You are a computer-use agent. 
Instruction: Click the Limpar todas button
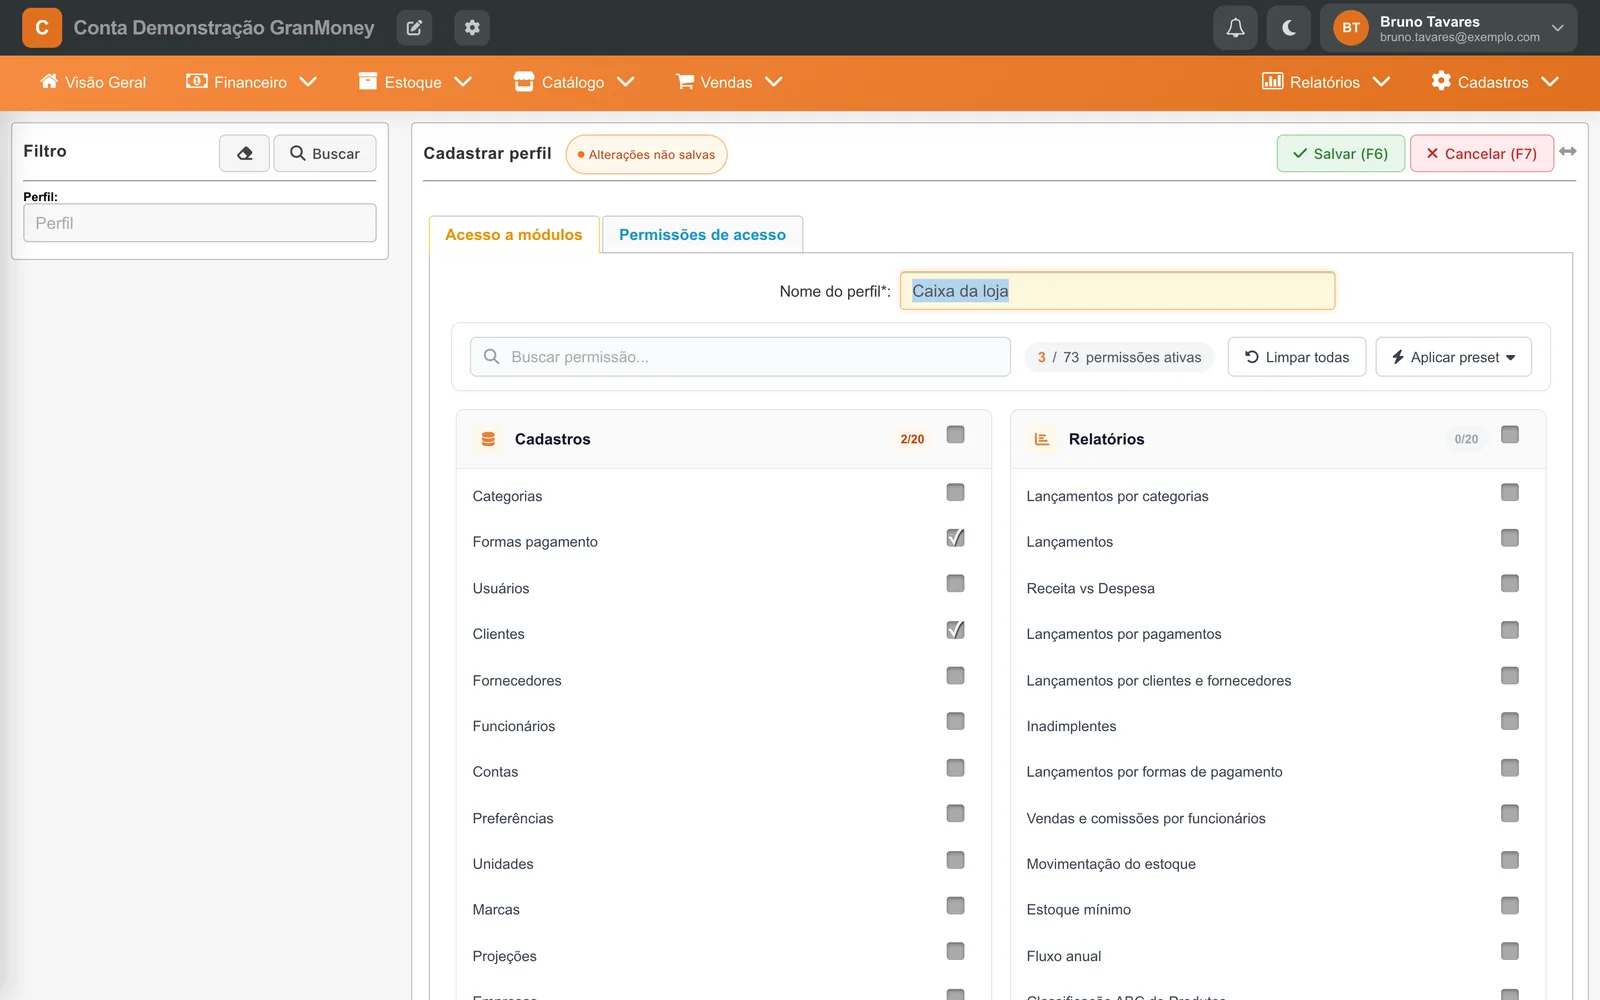coord(1297,357)
